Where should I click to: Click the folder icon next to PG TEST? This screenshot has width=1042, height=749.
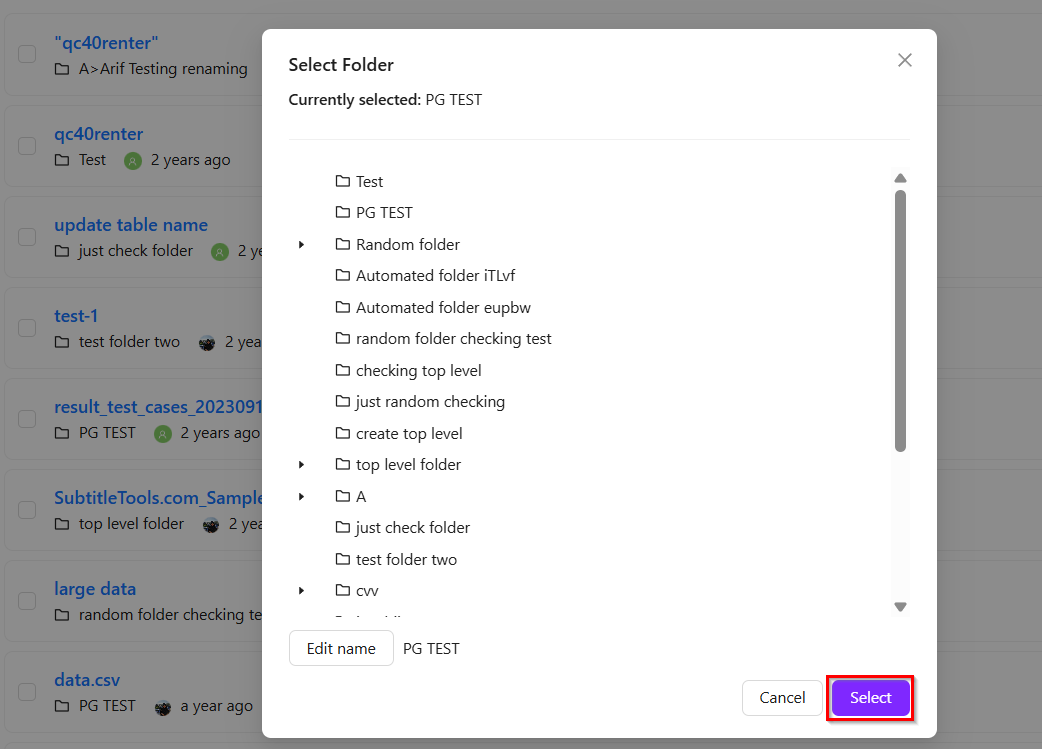(x=343, y=213)
